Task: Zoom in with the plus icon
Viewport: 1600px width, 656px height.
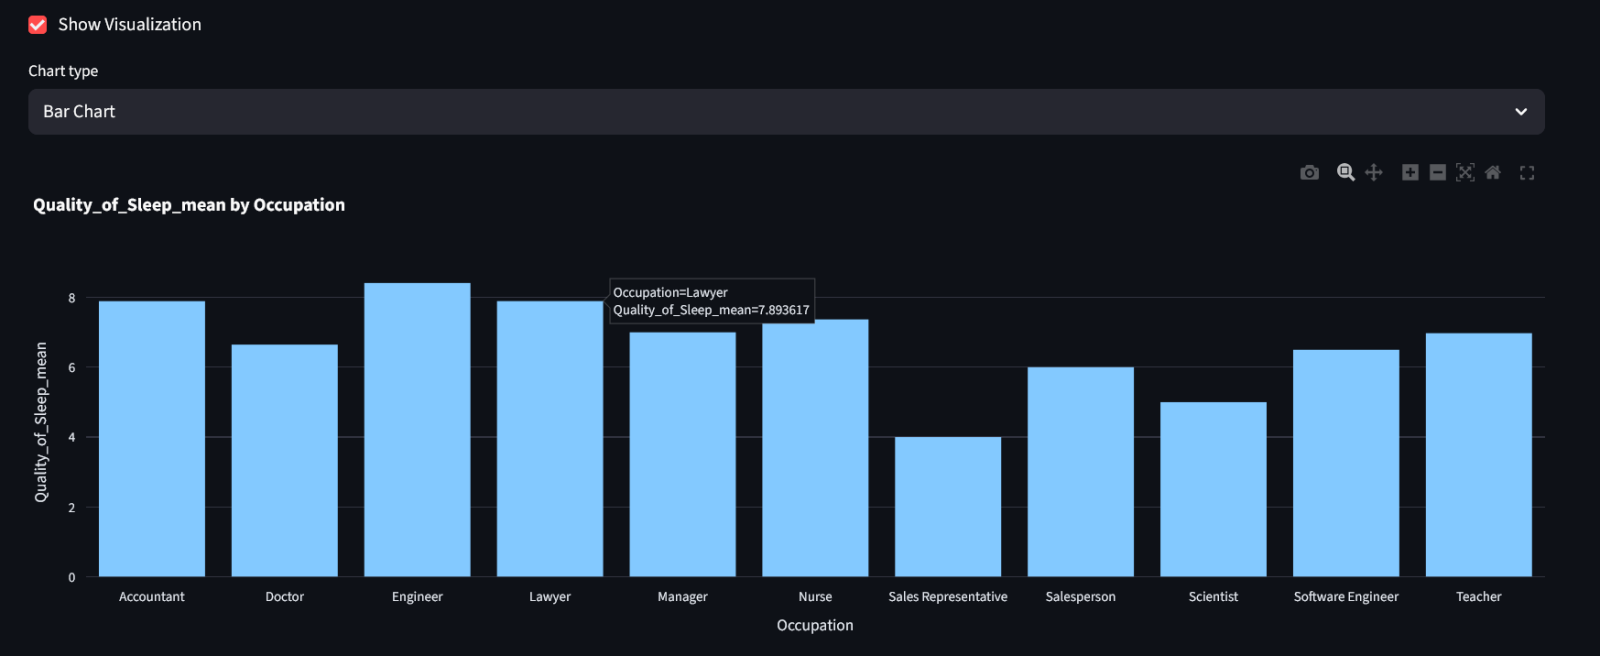Action: 1410,173
